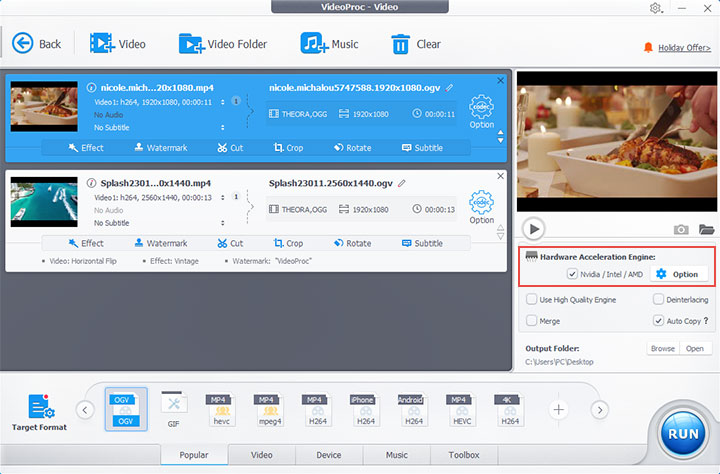Click the RUN button
Image resolution: width=720 pixels, height=474 pixels.
[x=683, y=434]
